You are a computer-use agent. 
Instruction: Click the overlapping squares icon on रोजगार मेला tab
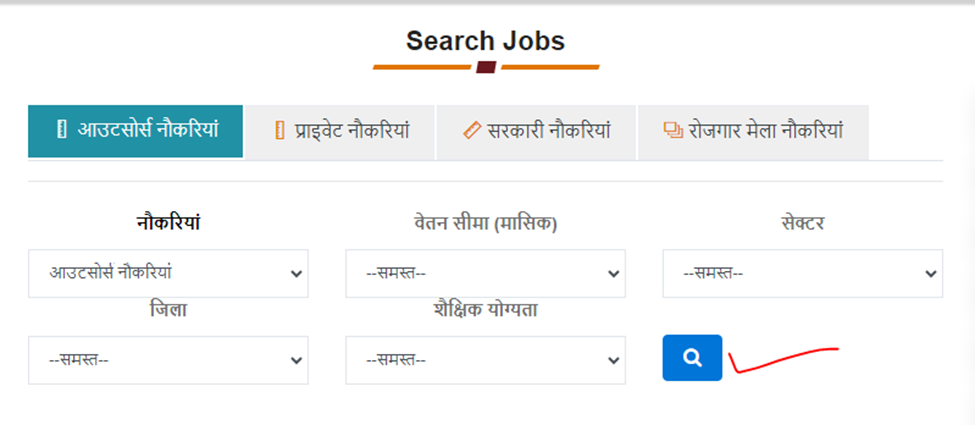(673, 131)
